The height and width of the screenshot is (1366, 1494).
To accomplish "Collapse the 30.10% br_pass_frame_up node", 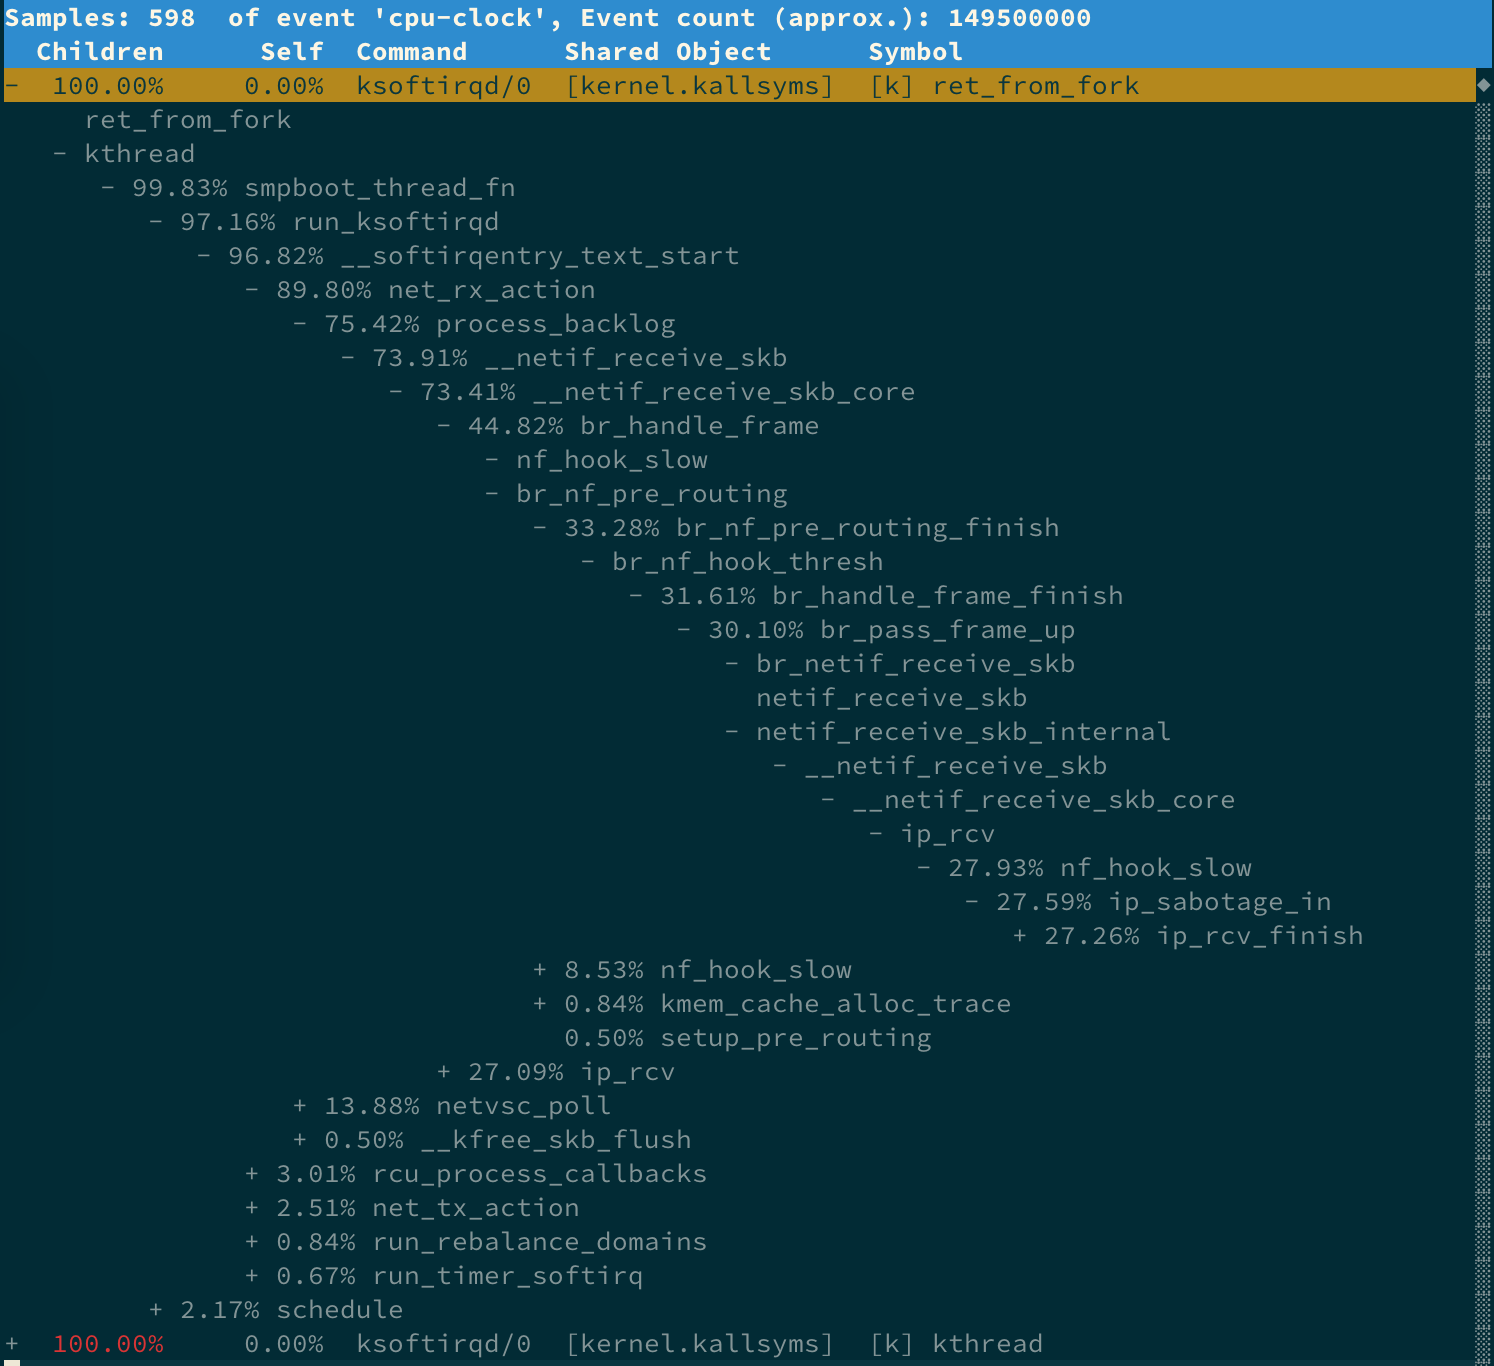I will coord(684,630).
